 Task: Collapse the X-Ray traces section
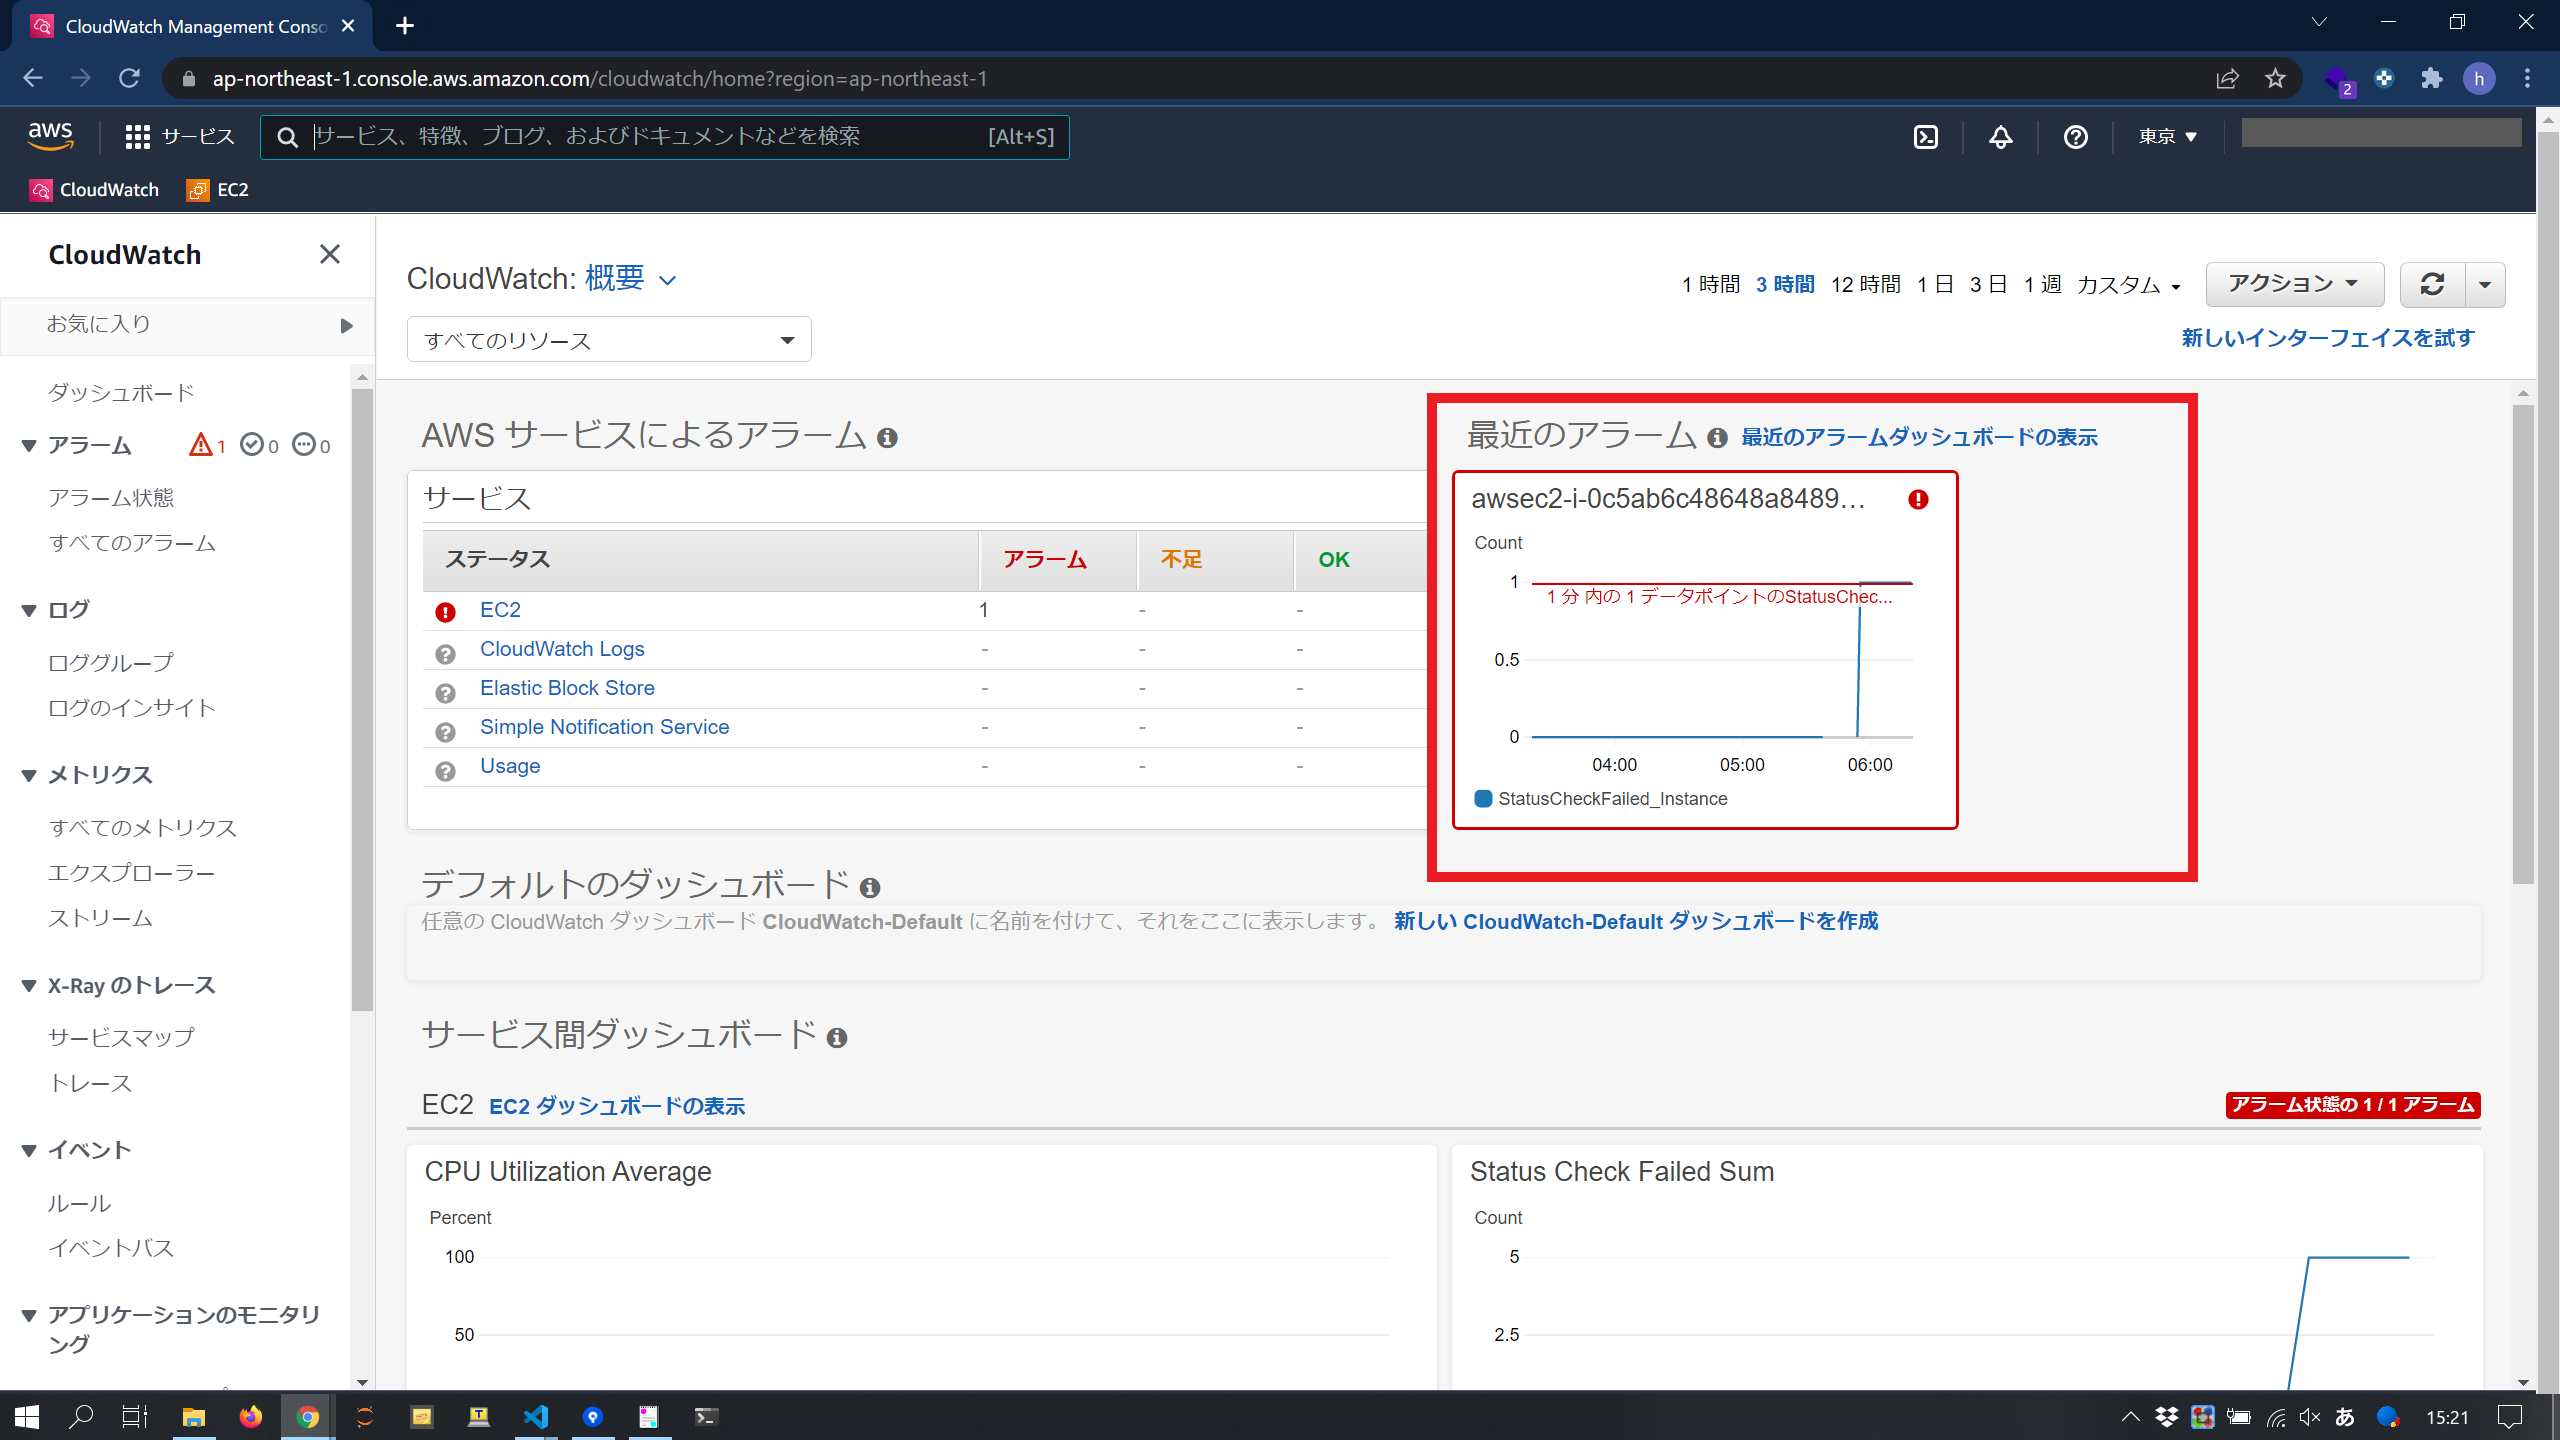29,985
